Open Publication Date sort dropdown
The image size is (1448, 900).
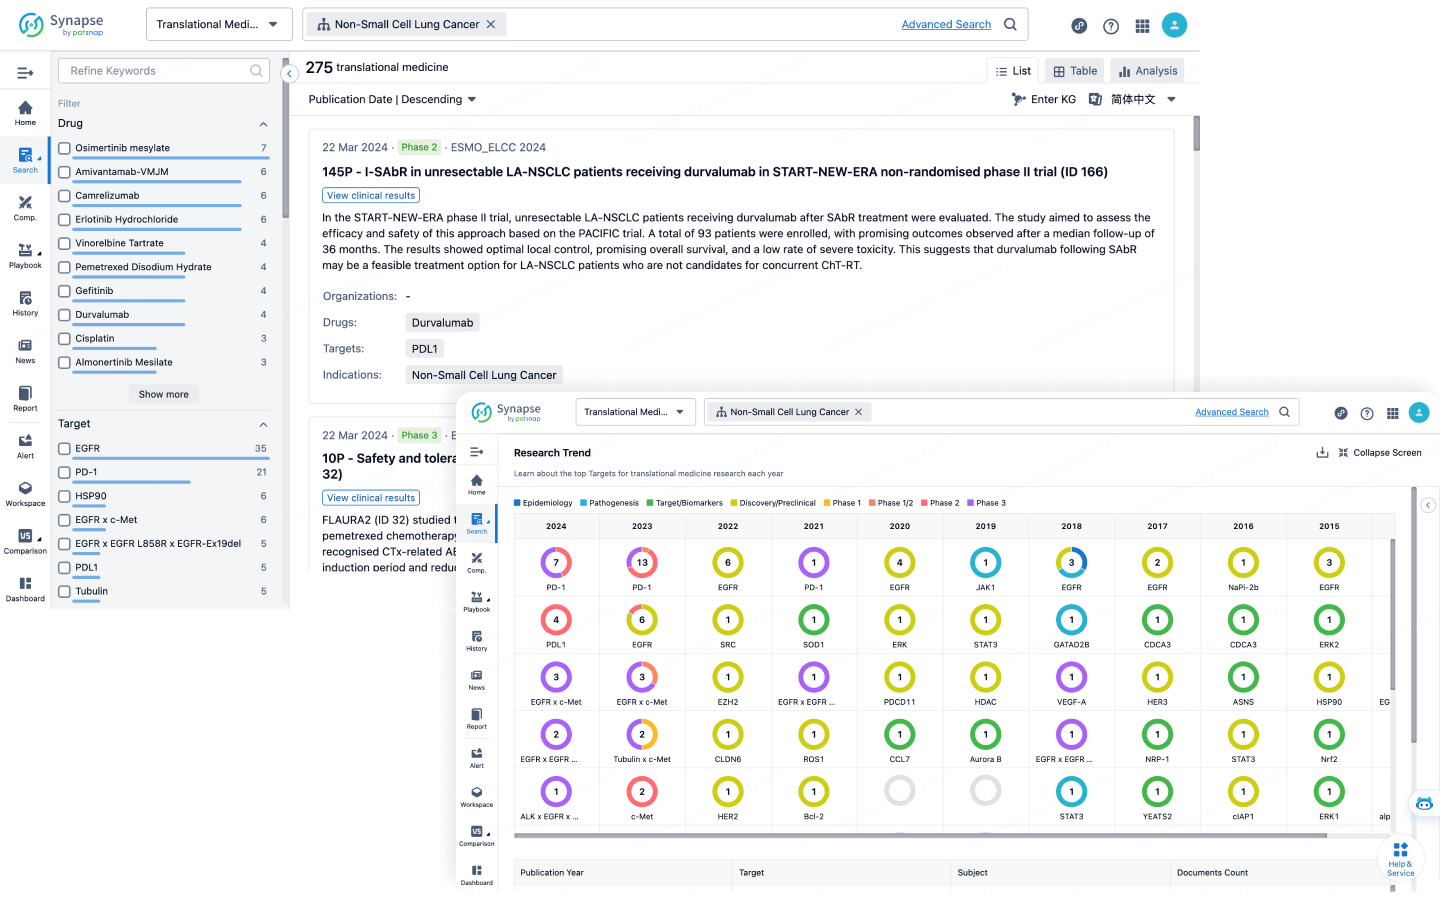pyautogui.click(x=392, y=99)
